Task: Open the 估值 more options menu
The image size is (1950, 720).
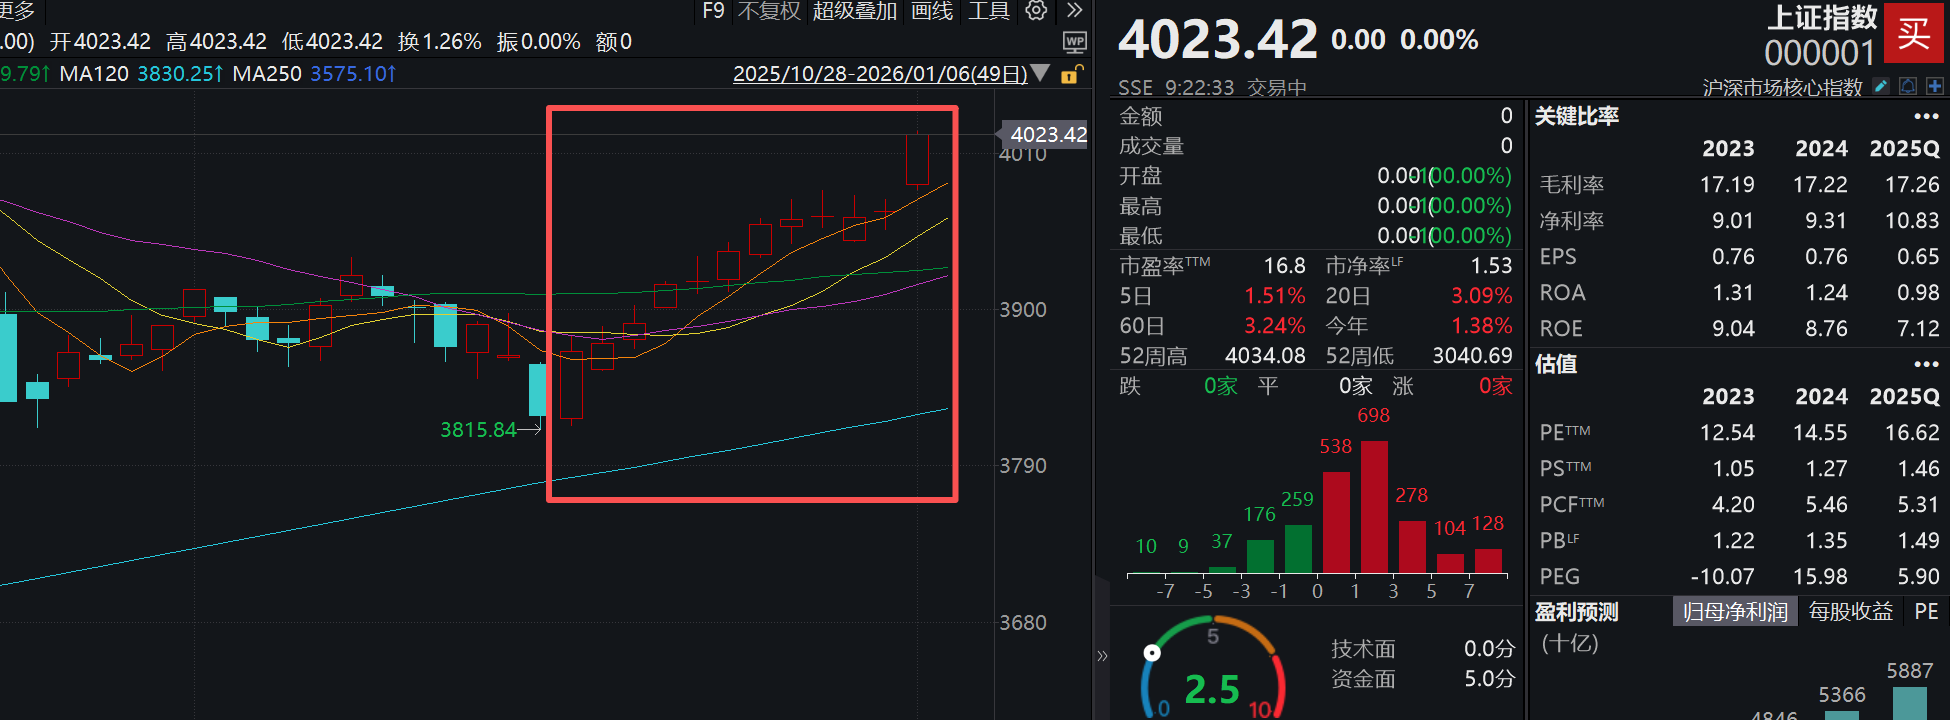Action: (x=1925, y=365)
